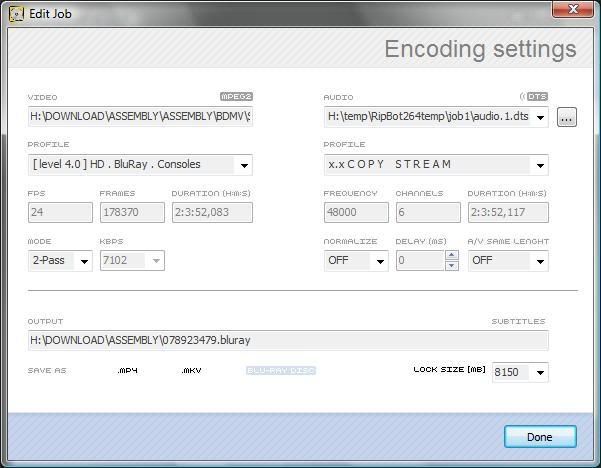Click the Output file path field
Image resolution: width=601 pixels, height=468 pixels.
point(288,340)
